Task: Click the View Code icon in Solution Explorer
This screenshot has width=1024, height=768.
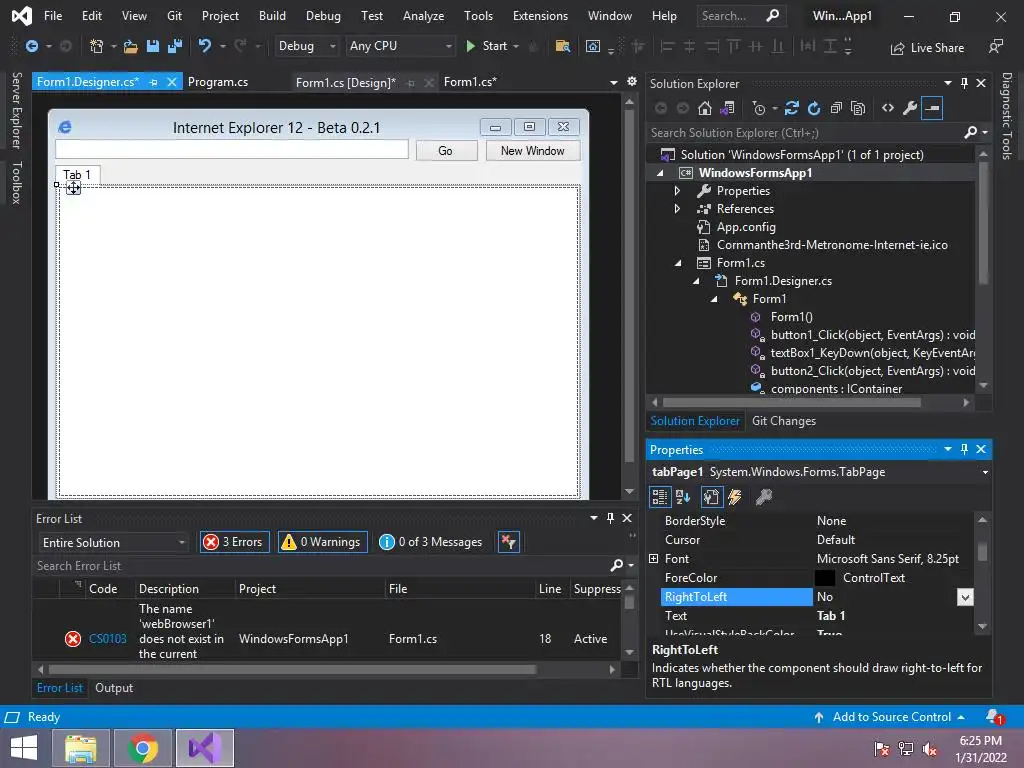Action: click(x=888, y=108)
